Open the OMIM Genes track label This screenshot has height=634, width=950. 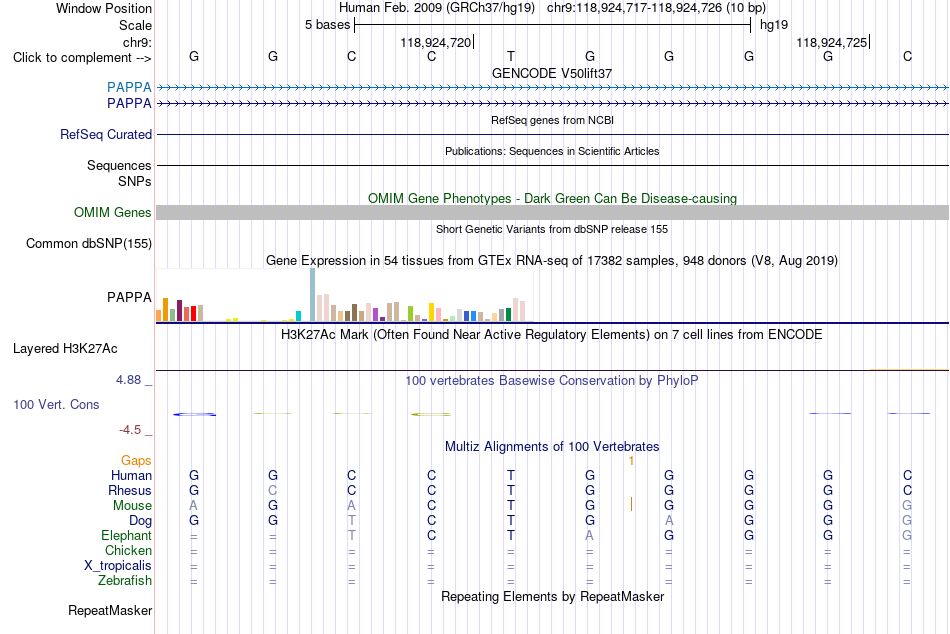[112, 213]
